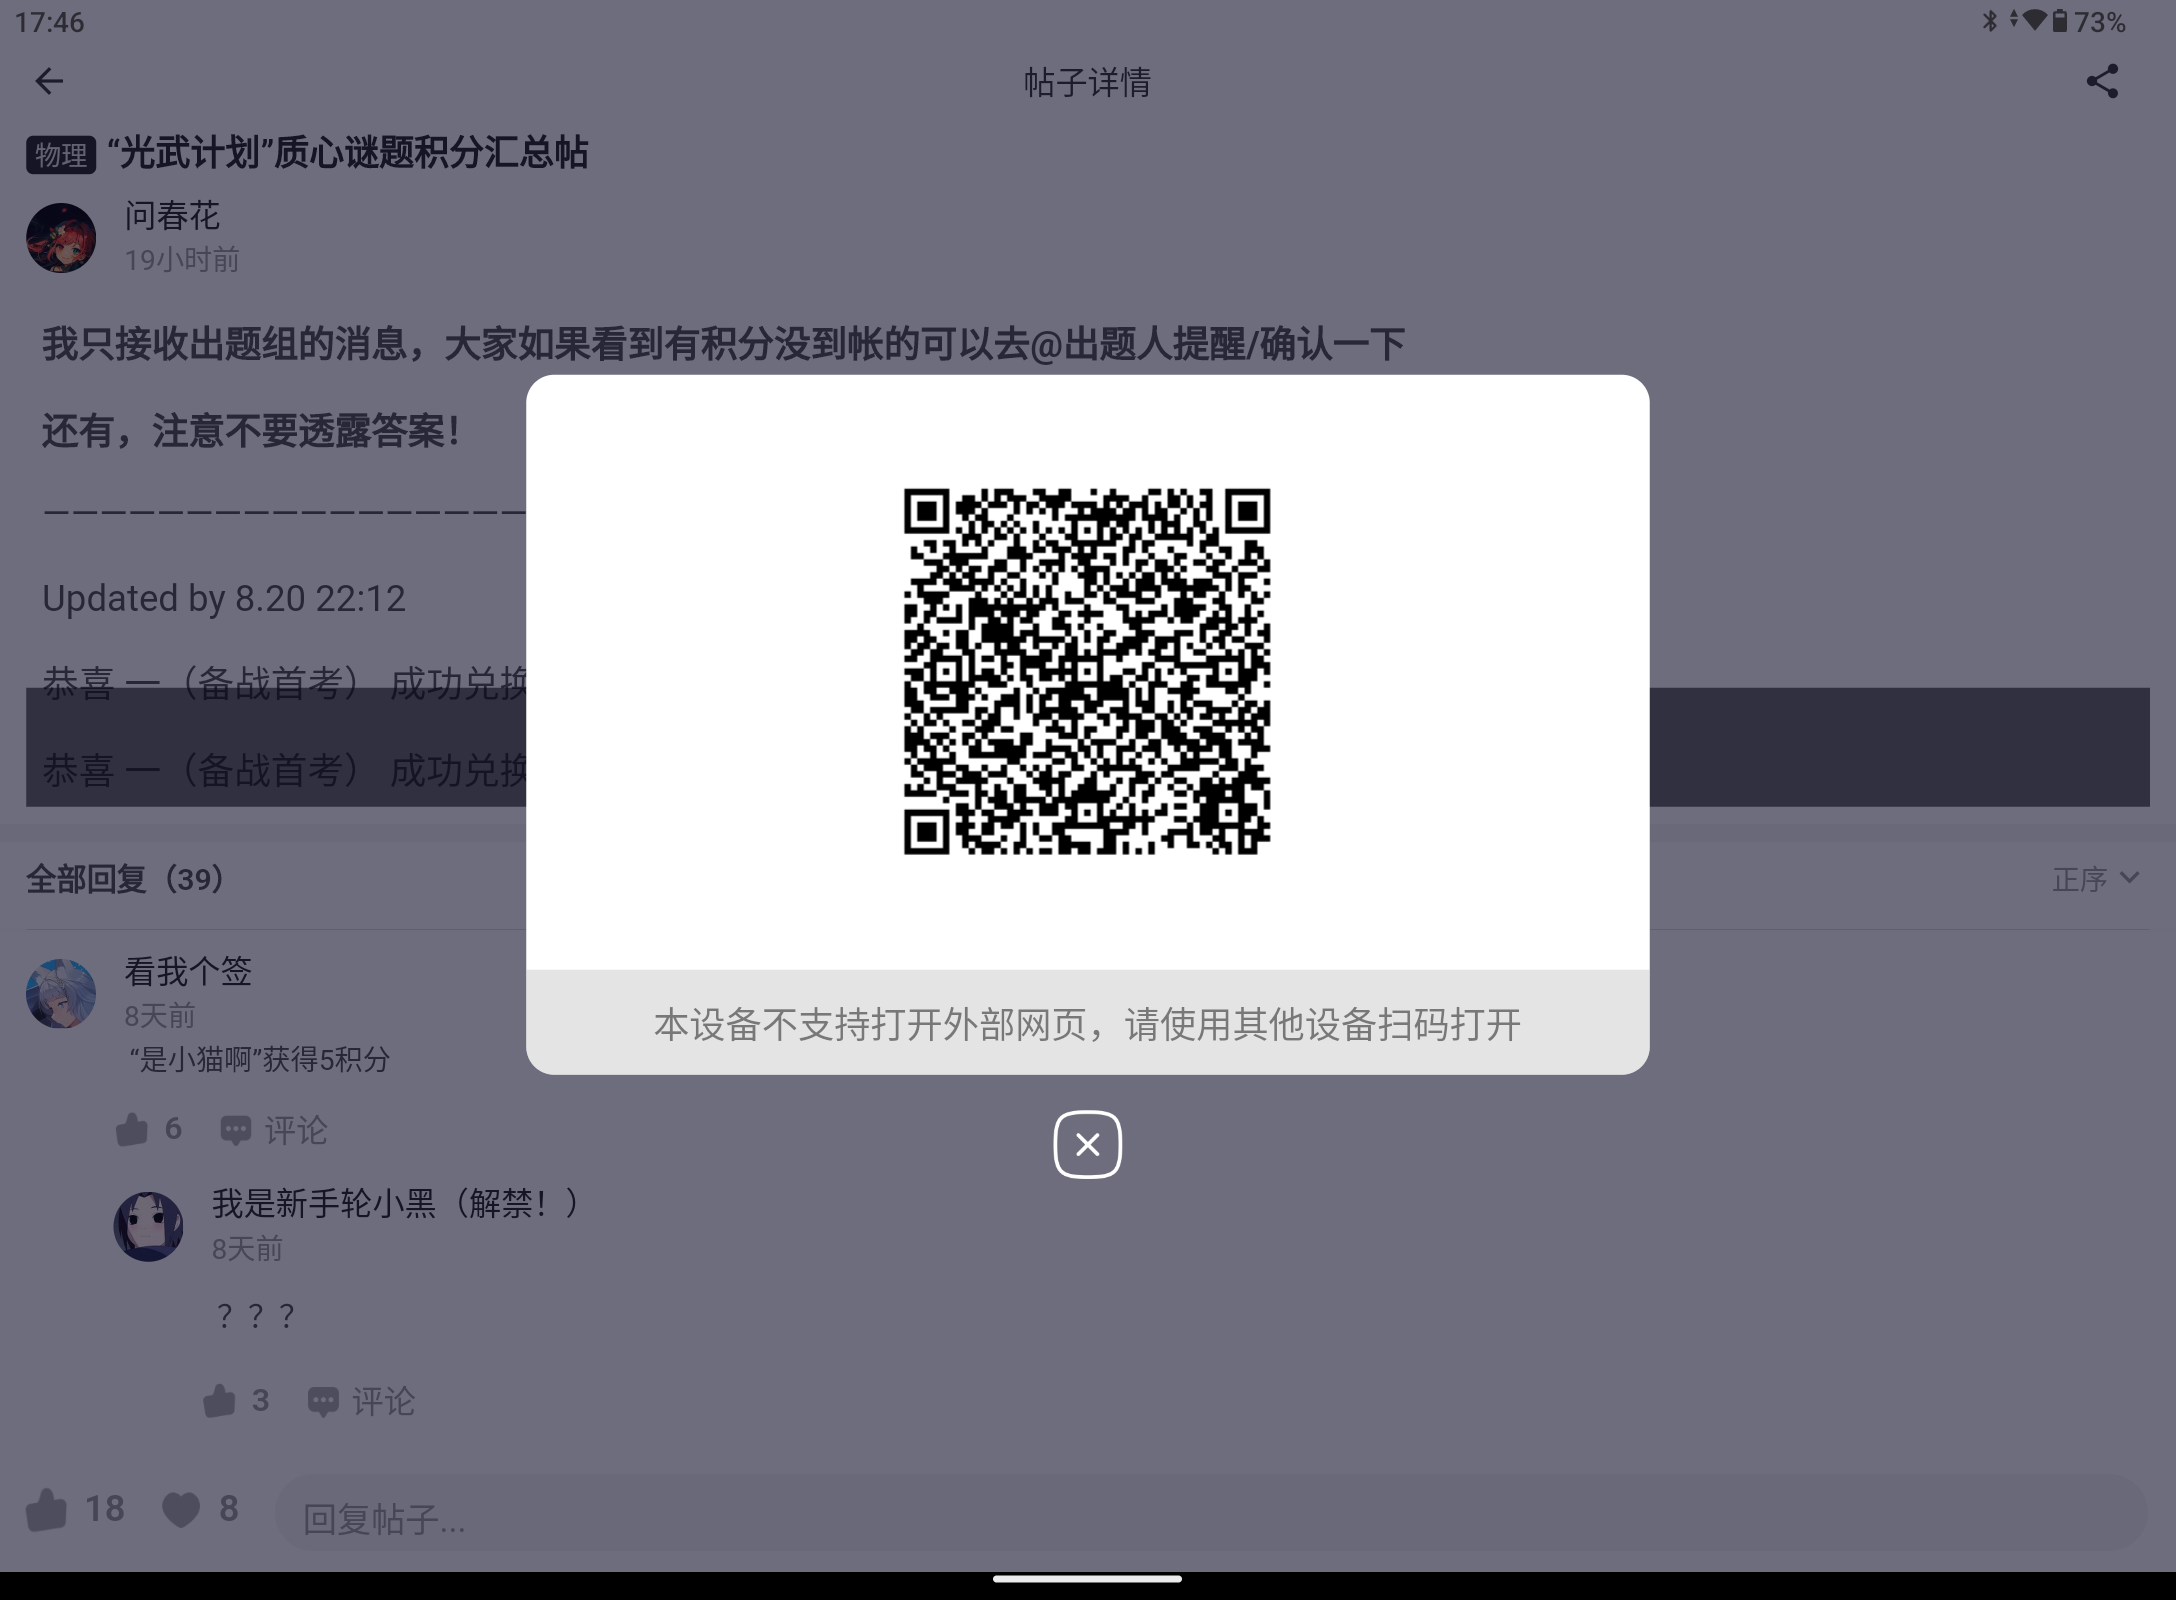This screenshot has width=2176, height=1600.
Task: Tap the 19小时前 post timestamp
Action: 182,260
